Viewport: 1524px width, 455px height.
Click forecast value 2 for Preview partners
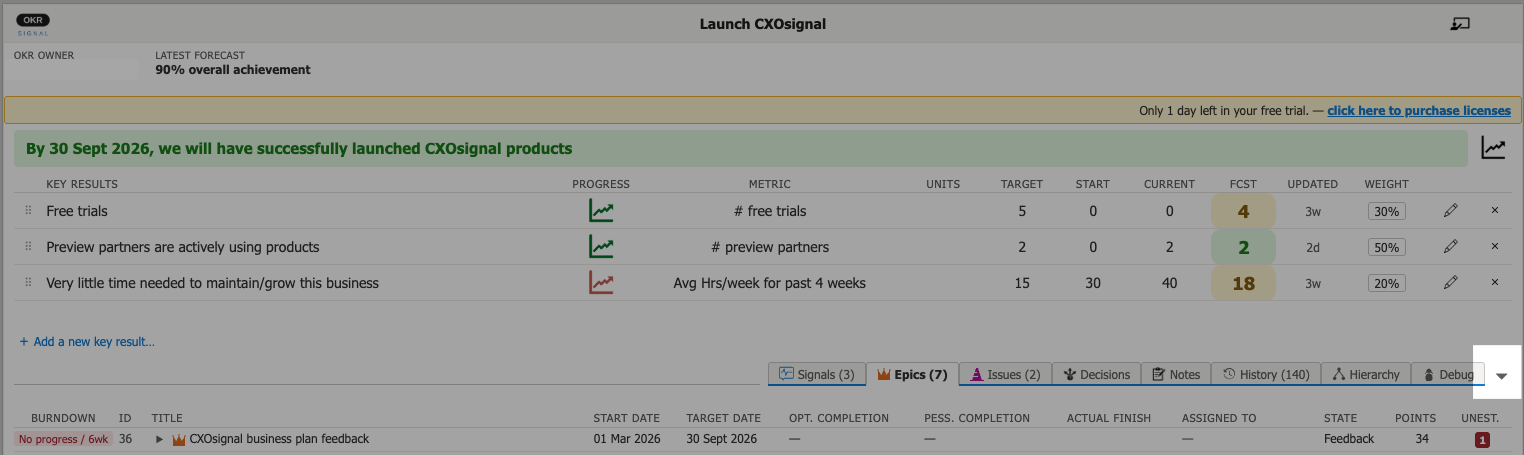1243,247
